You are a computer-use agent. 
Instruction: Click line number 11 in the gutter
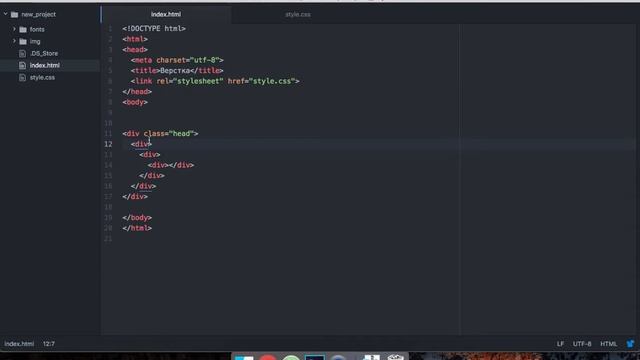click(x=108, y=133)
